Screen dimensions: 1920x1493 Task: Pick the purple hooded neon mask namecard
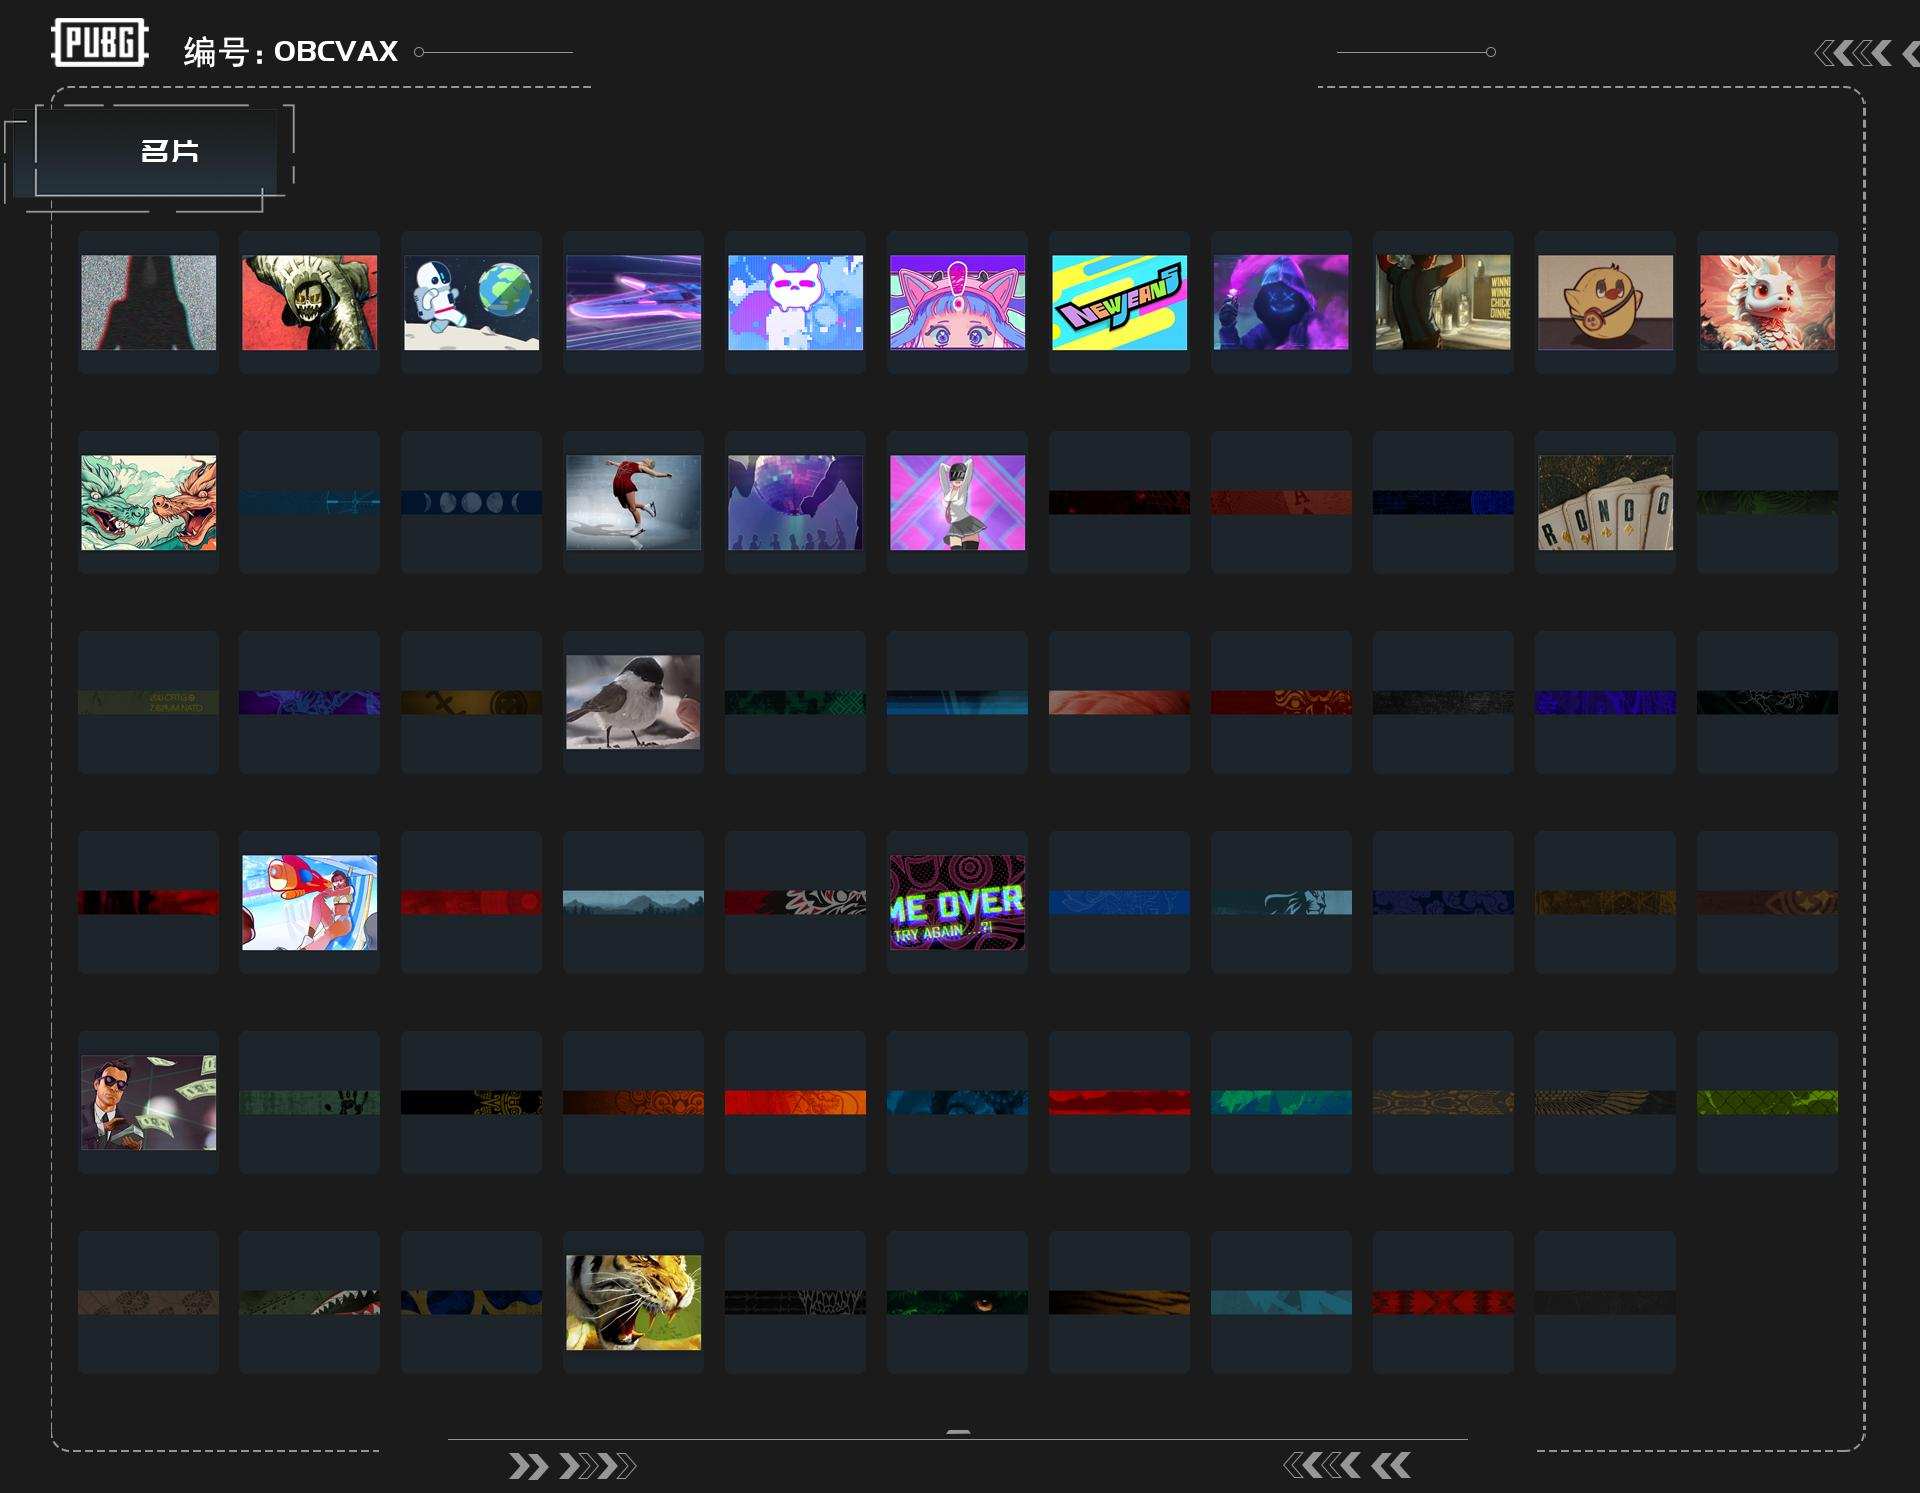1281,302
